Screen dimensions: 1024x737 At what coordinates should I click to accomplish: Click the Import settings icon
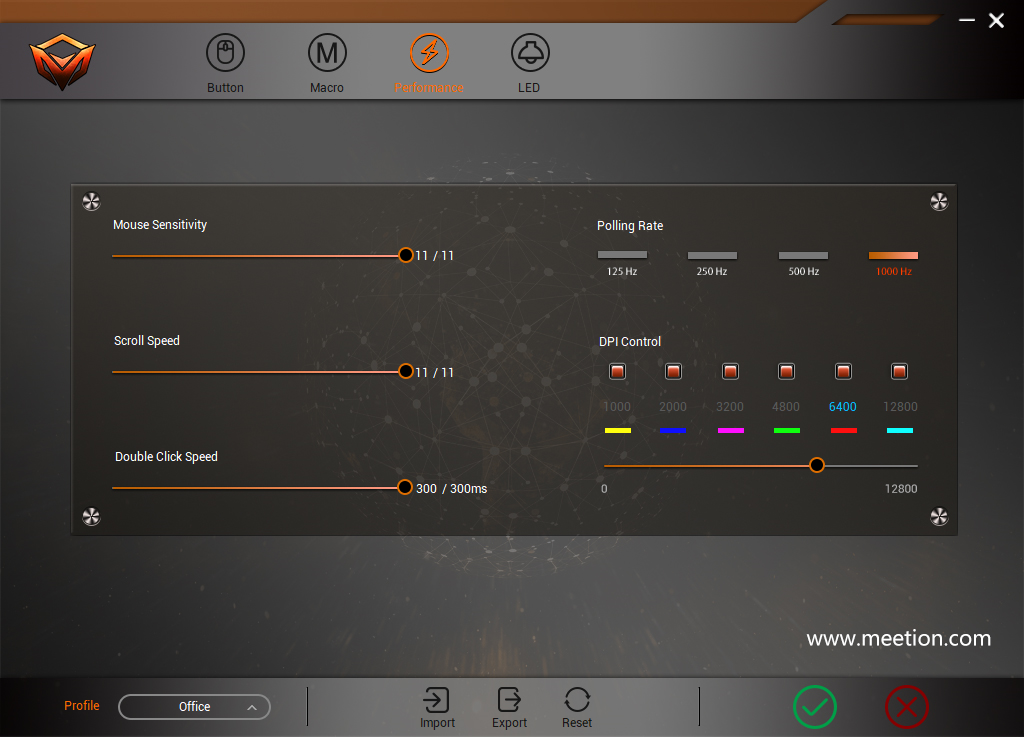pos(437,700)
